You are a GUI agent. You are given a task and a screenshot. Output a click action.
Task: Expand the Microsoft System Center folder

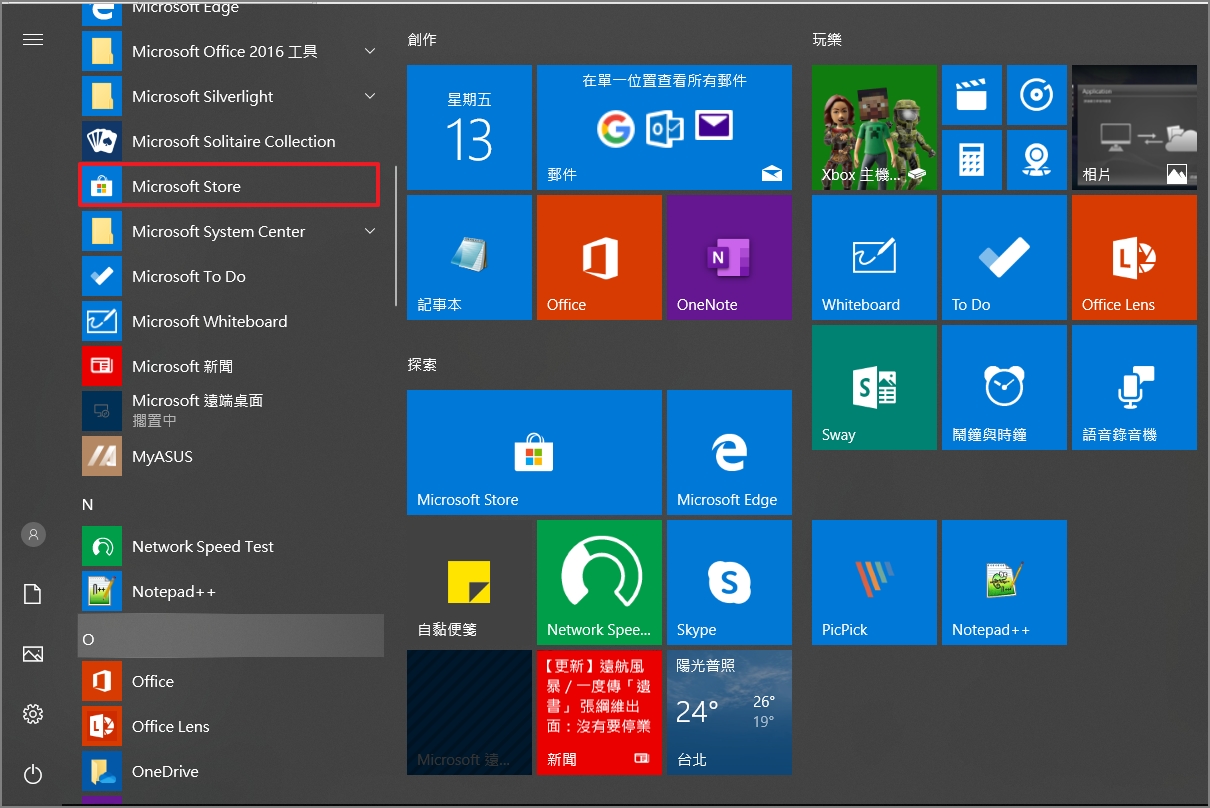[x=231, y=231]
